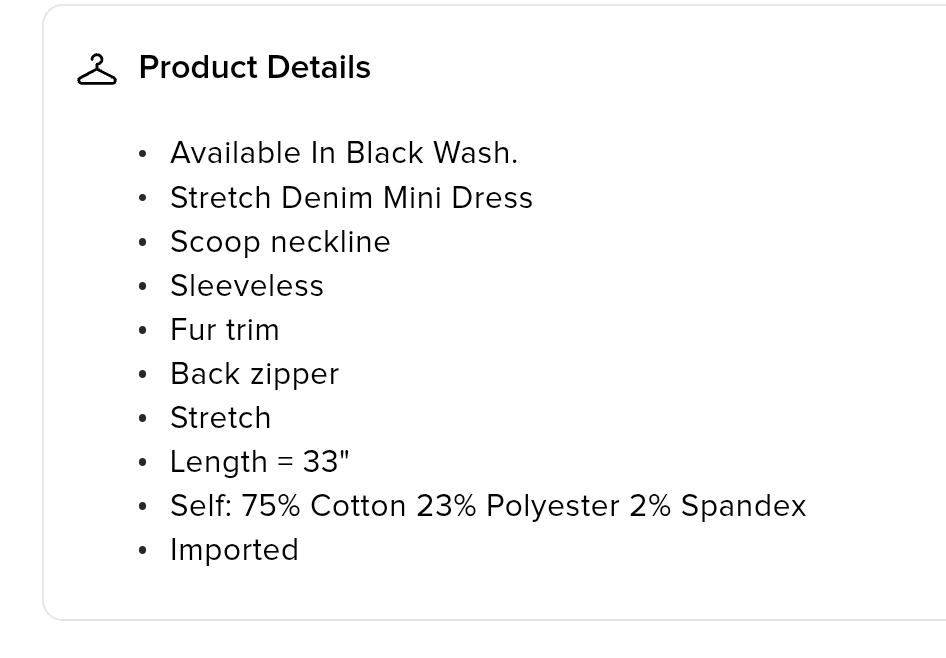The height and width of the screenshot is (658, 946).
Task: Click the word Polyester in fabric composition
Action: point(553,506)
